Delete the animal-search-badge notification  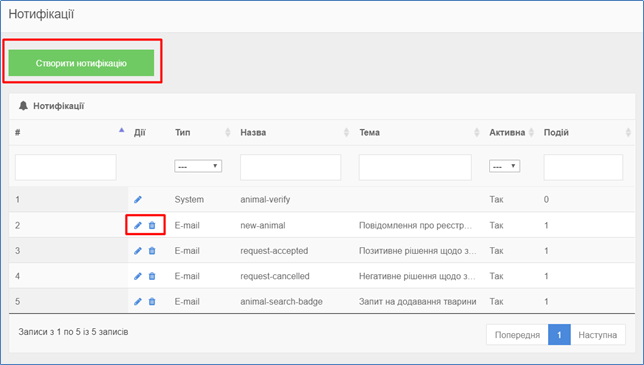152,301
